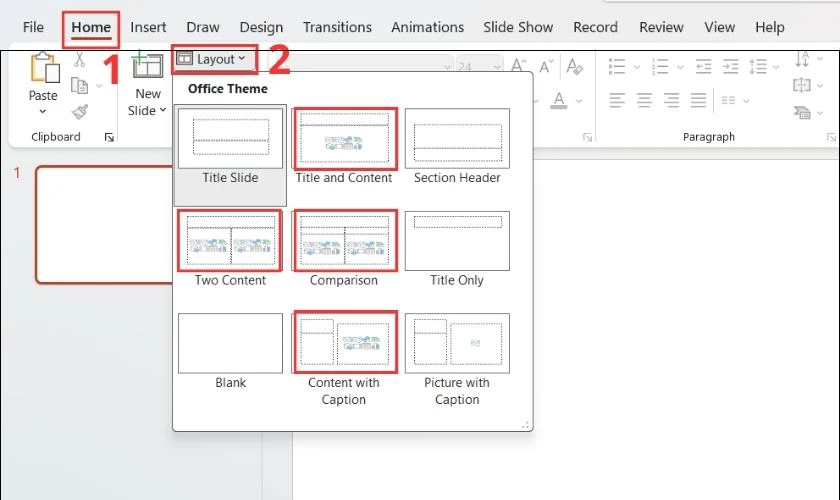Viewport: 840px width, 500px height.
Task: Open the Review tab
Action: [x=661, y=27]
